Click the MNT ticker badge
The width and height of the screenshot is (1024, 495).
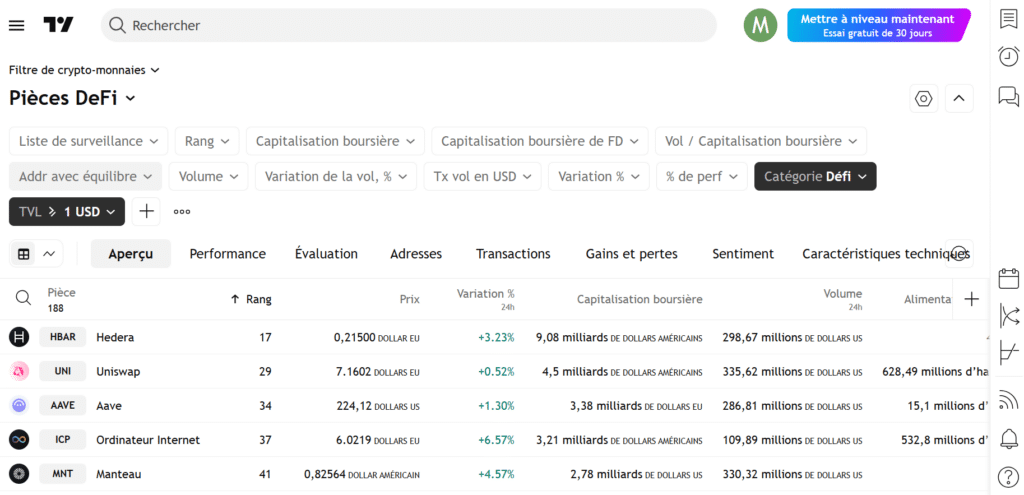(63, 473)
